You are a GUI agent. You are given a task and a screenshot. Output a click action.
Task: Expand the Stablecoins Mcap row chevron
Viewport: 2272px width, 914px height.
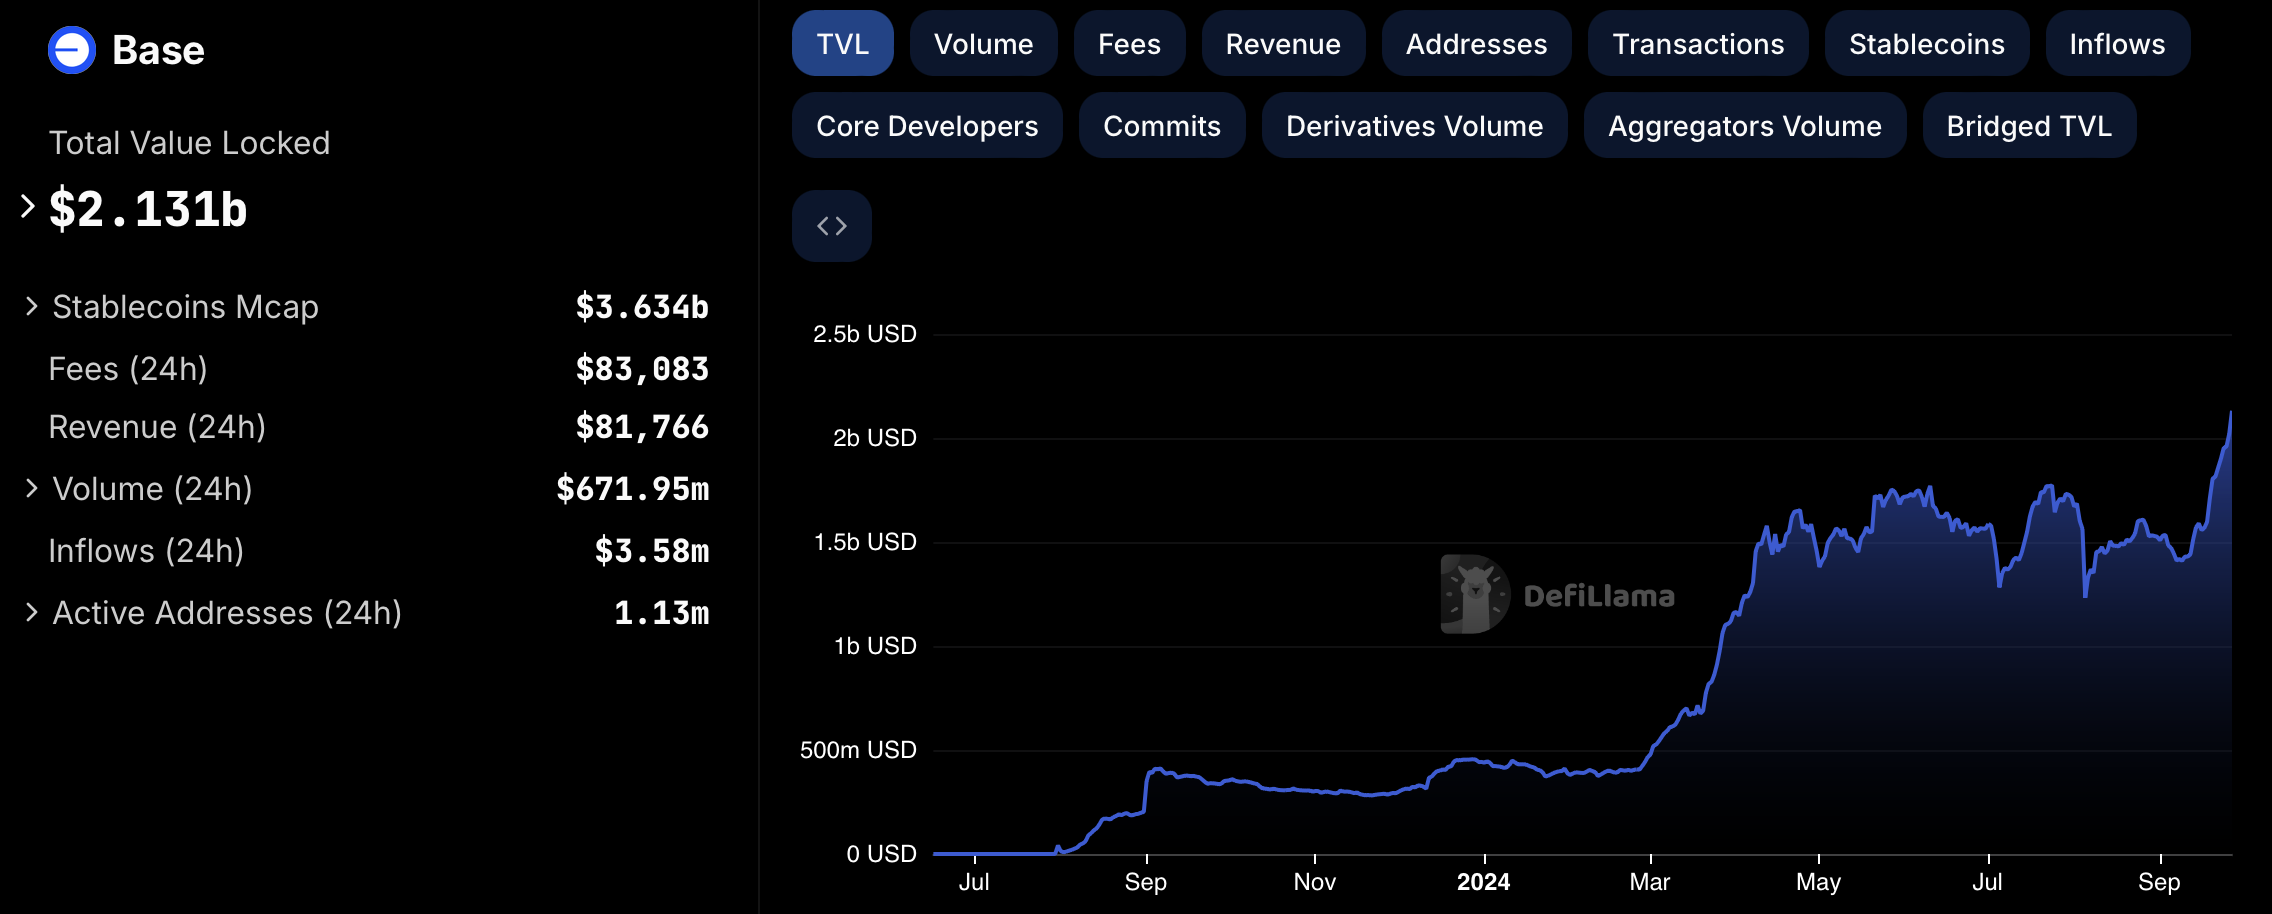click(32, 306)
